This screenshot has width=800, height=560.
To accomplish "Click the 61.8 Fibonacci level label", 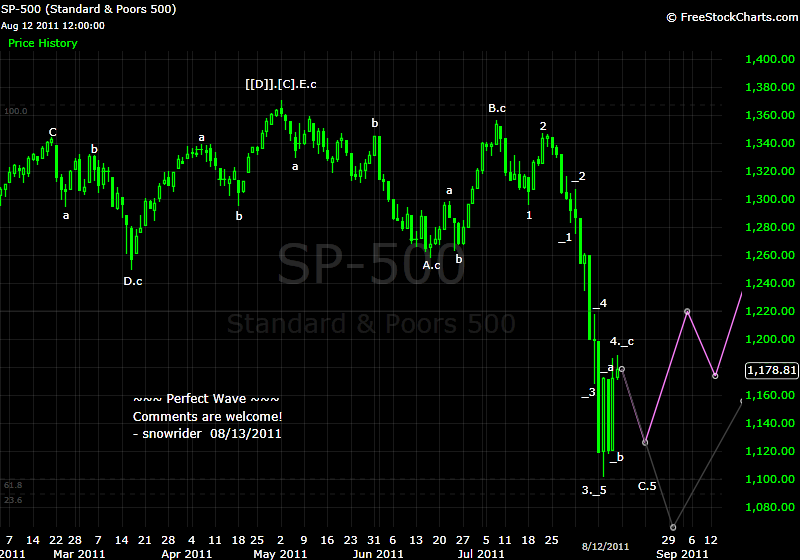I will (13, 485).
